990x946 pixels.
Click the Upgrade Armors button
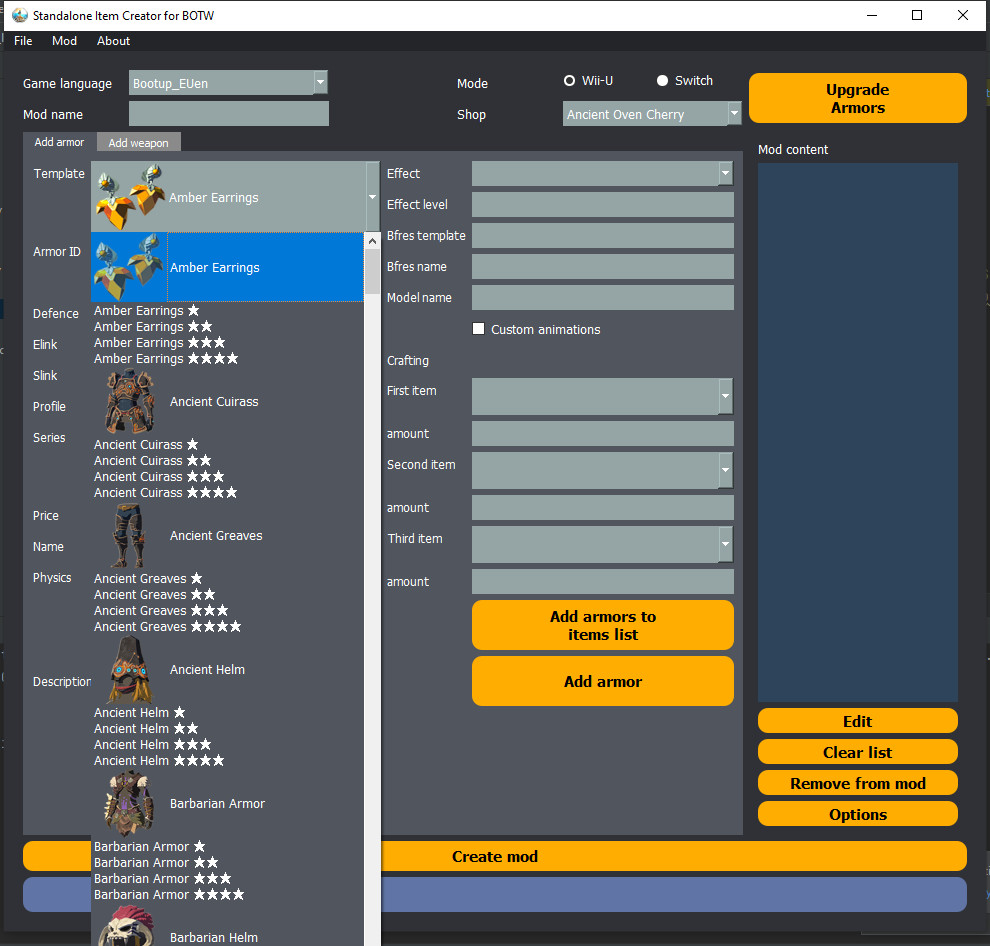coord(857,97)
